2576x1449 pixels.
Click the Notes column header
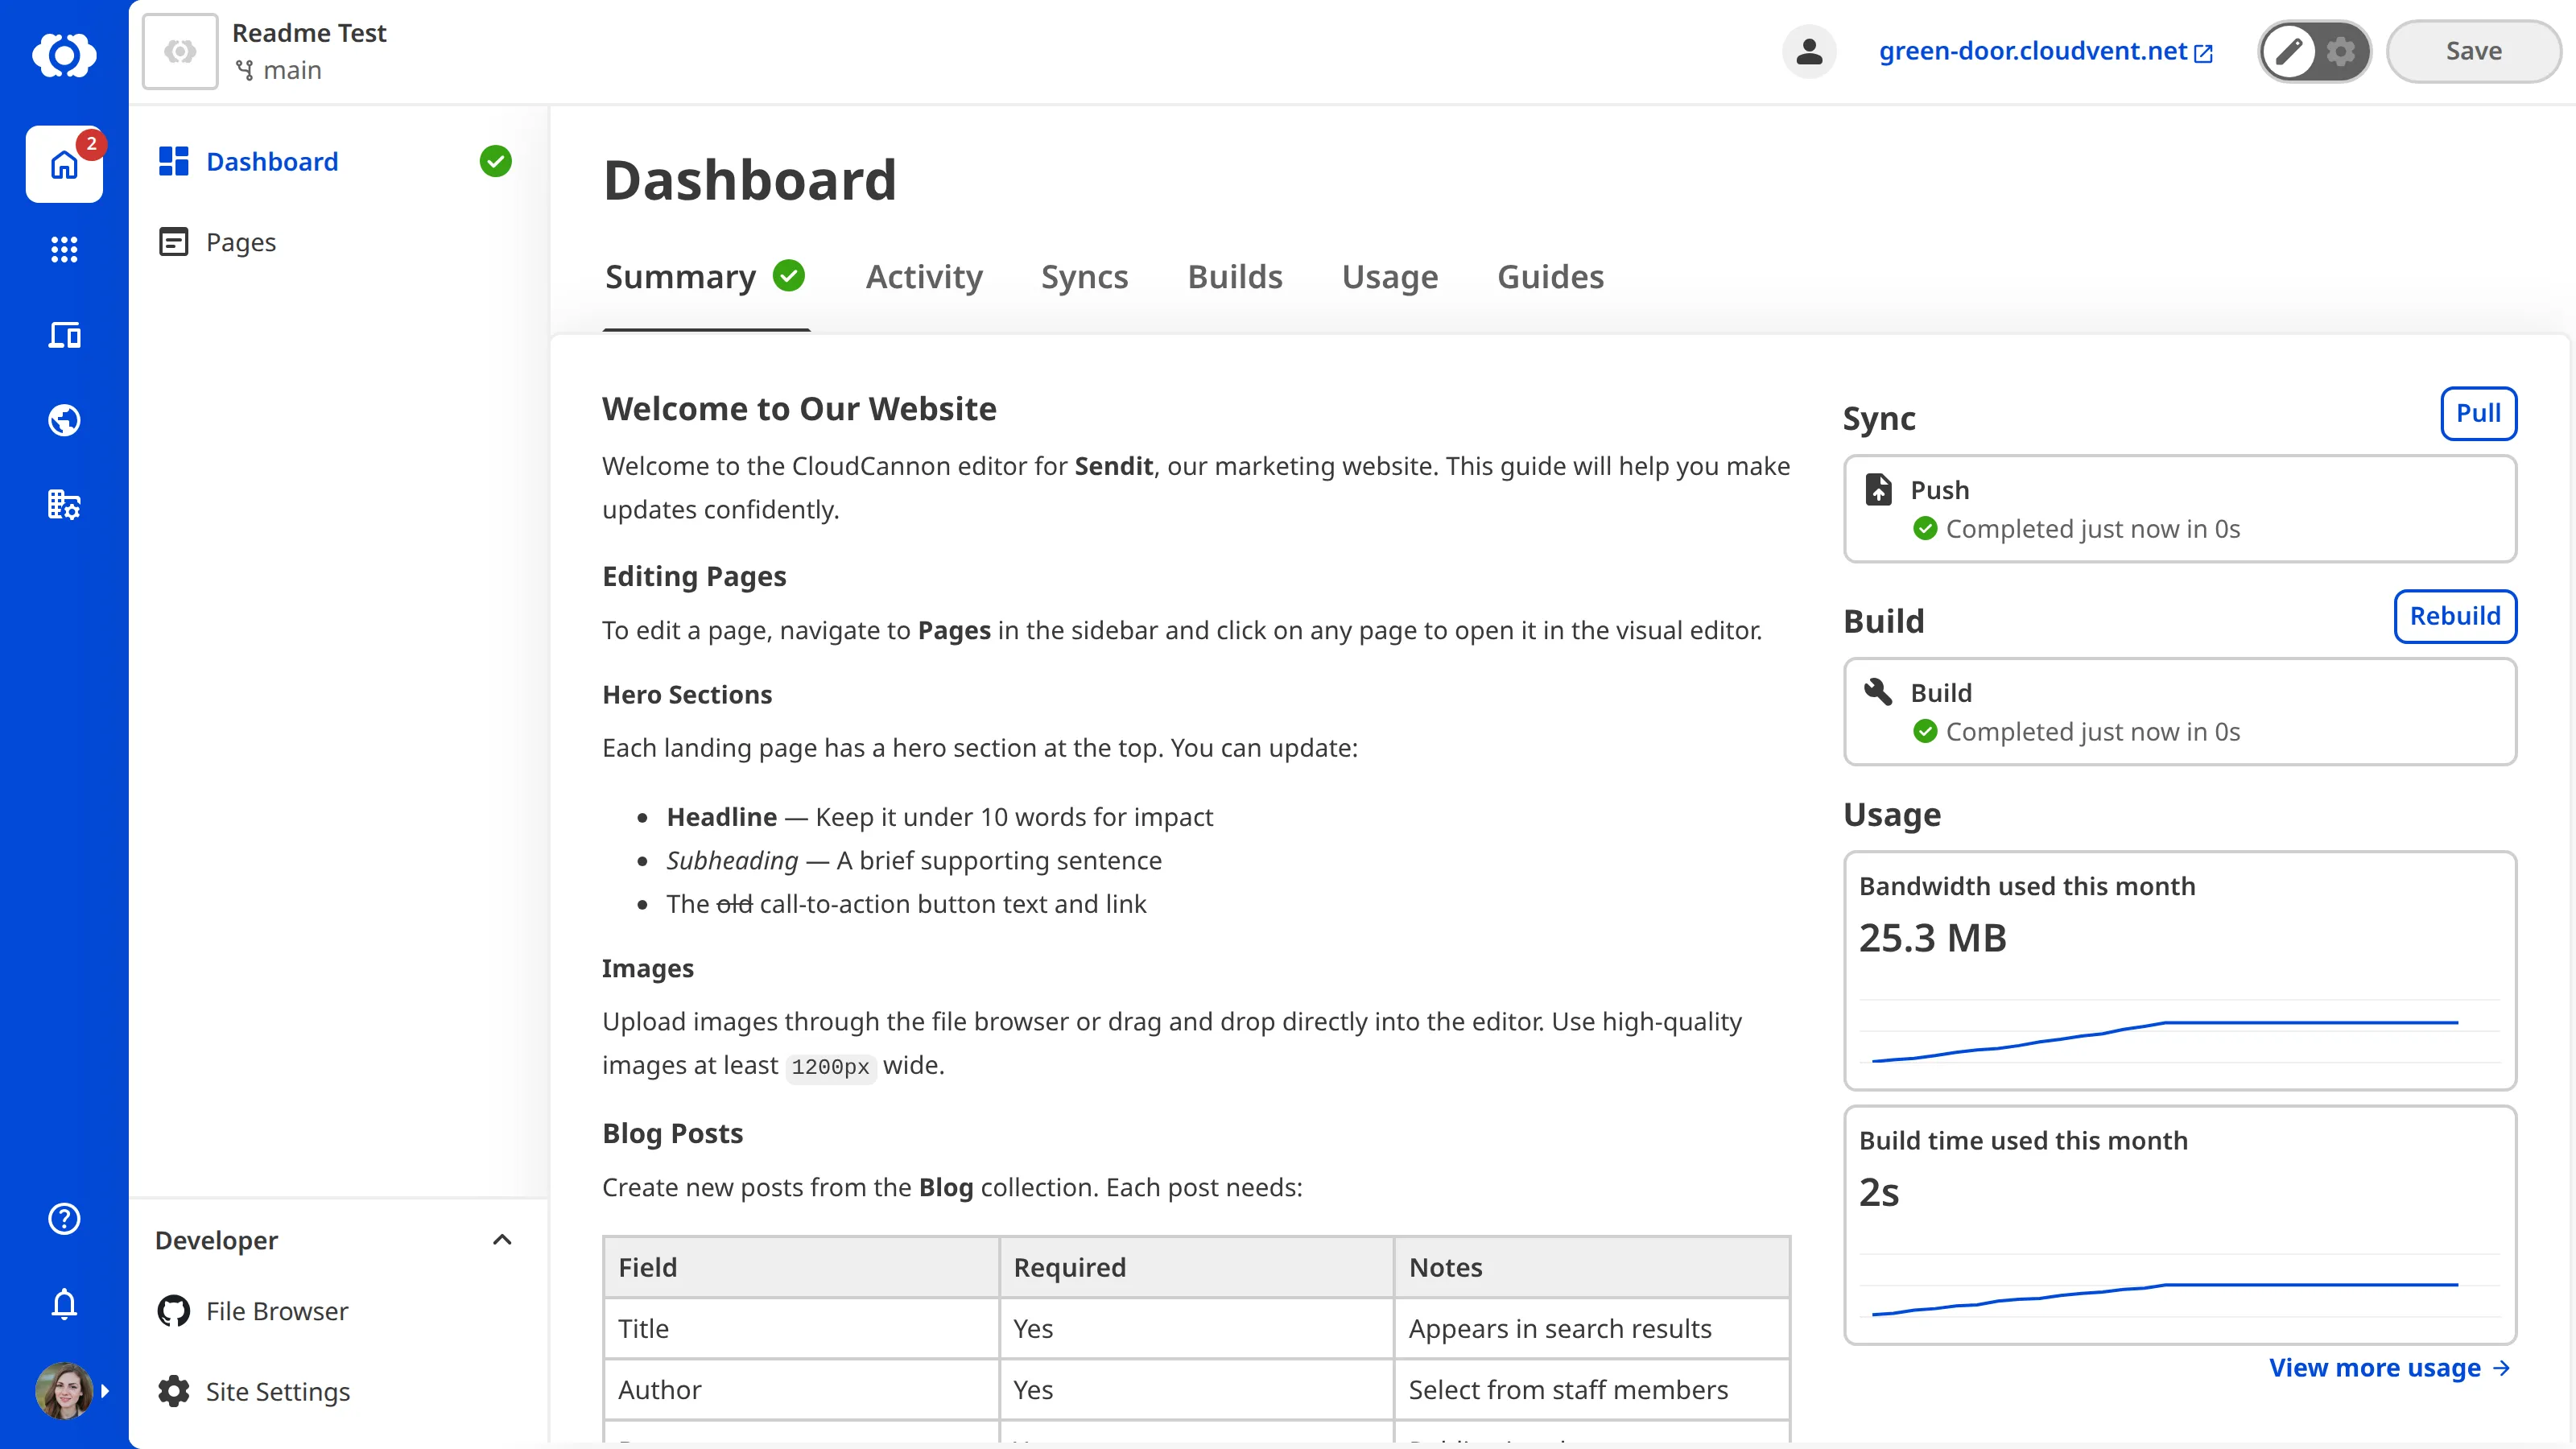(x=1592, y=1268)
